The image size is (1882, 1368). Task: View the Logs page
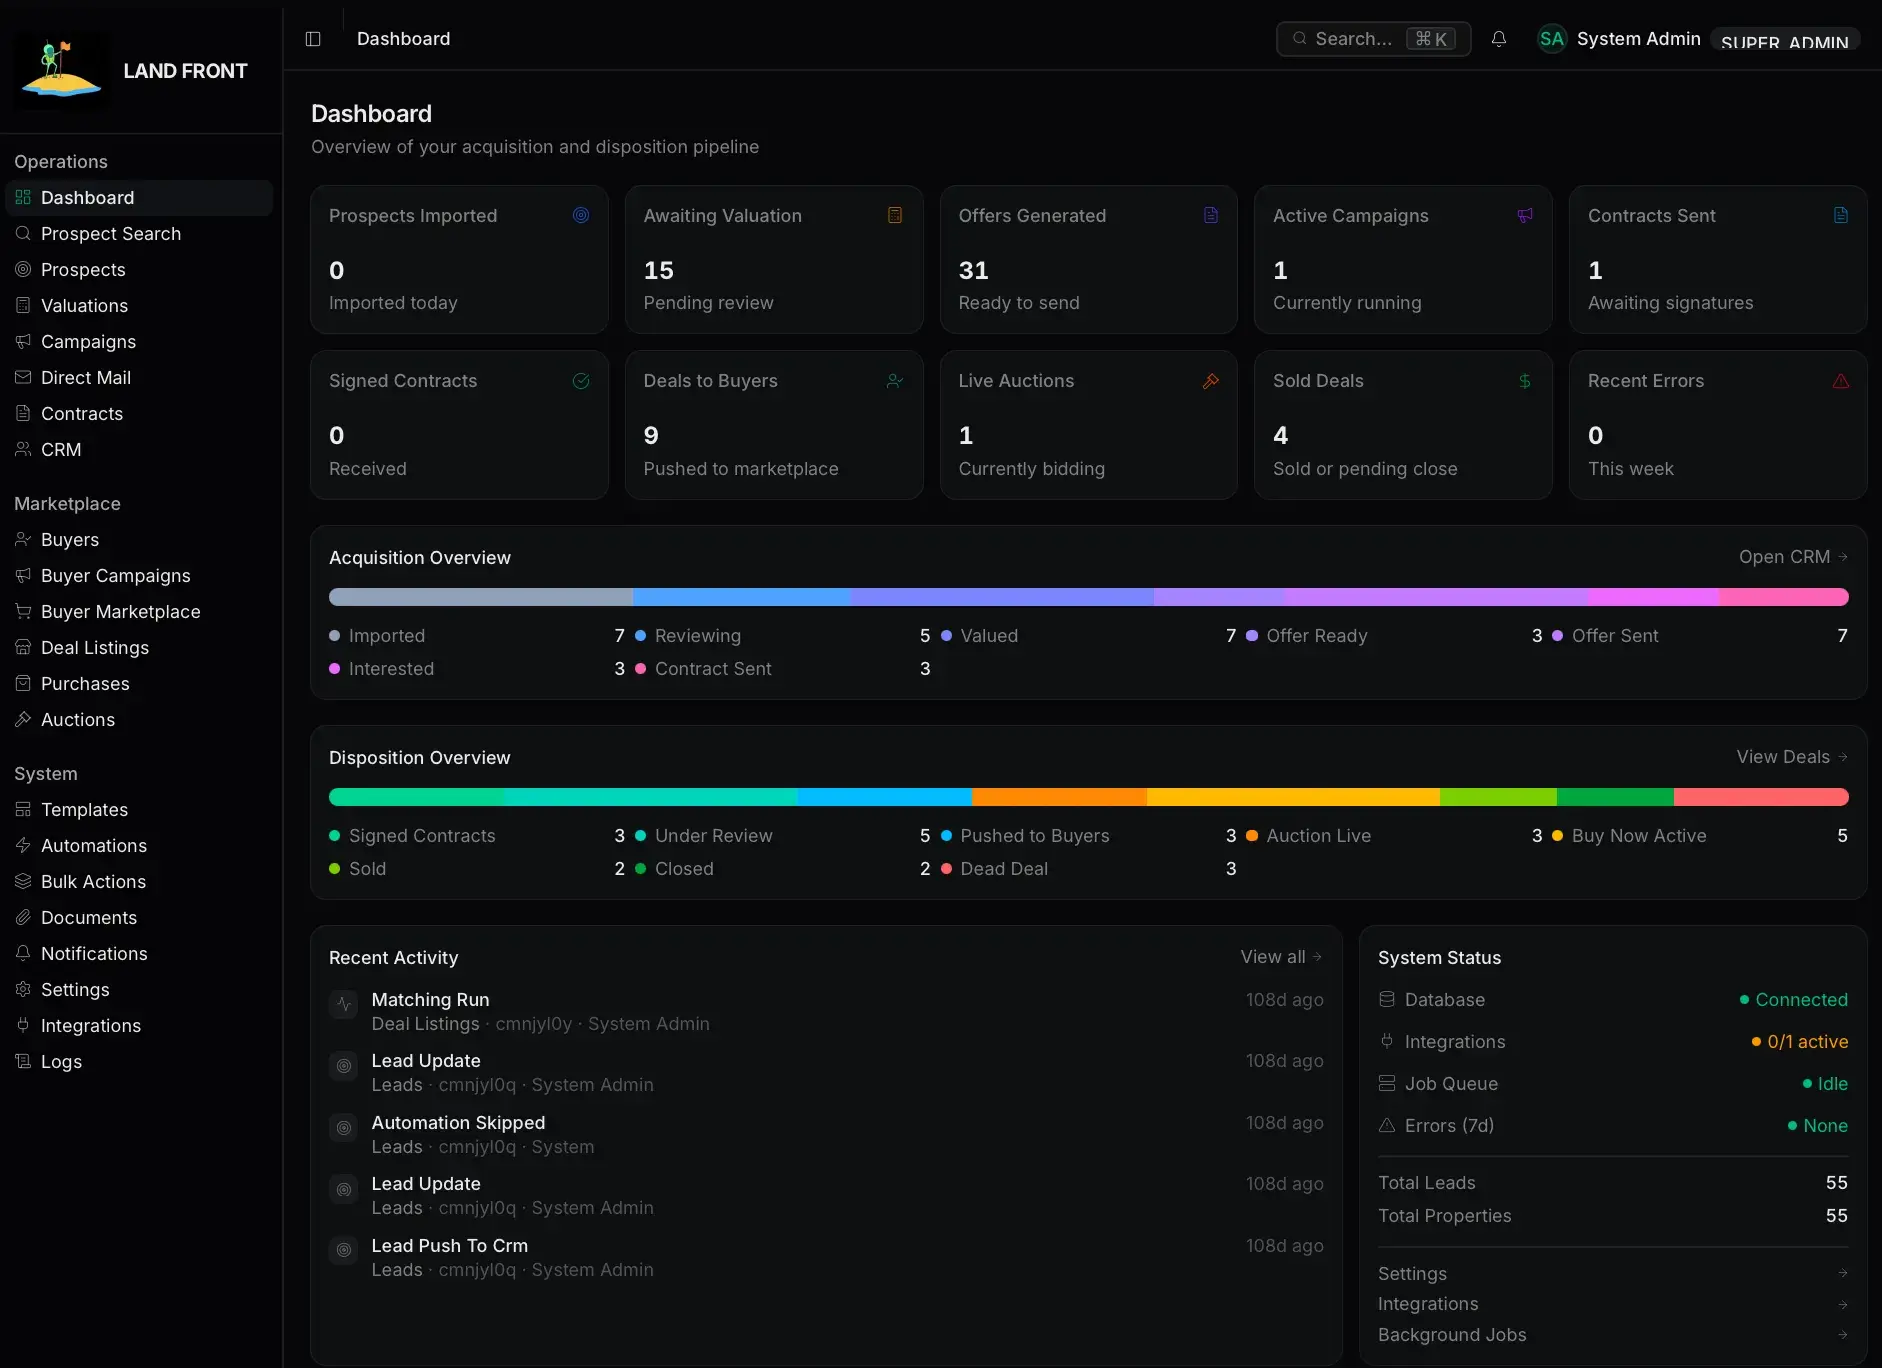tap(139, 1062)
